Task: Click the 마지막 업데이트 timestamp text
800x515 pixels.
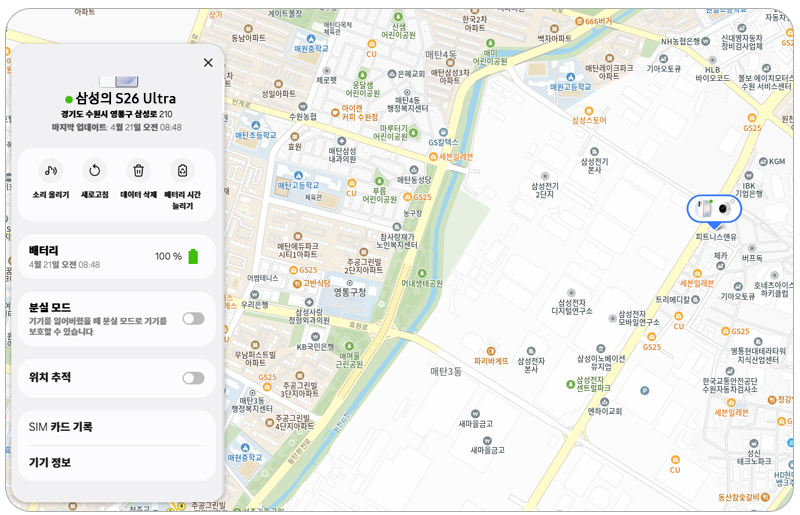Action: (x=117, y=127)
